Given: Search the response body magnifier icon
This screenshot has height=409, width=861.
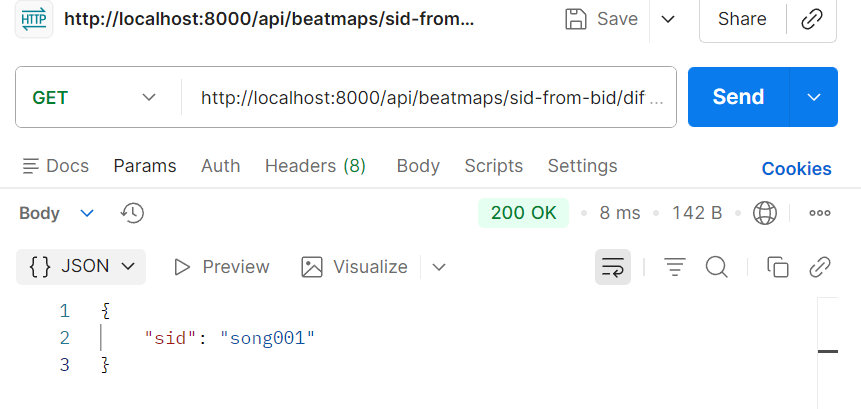Looking at the screenshot, I should (x=717, y=267).
